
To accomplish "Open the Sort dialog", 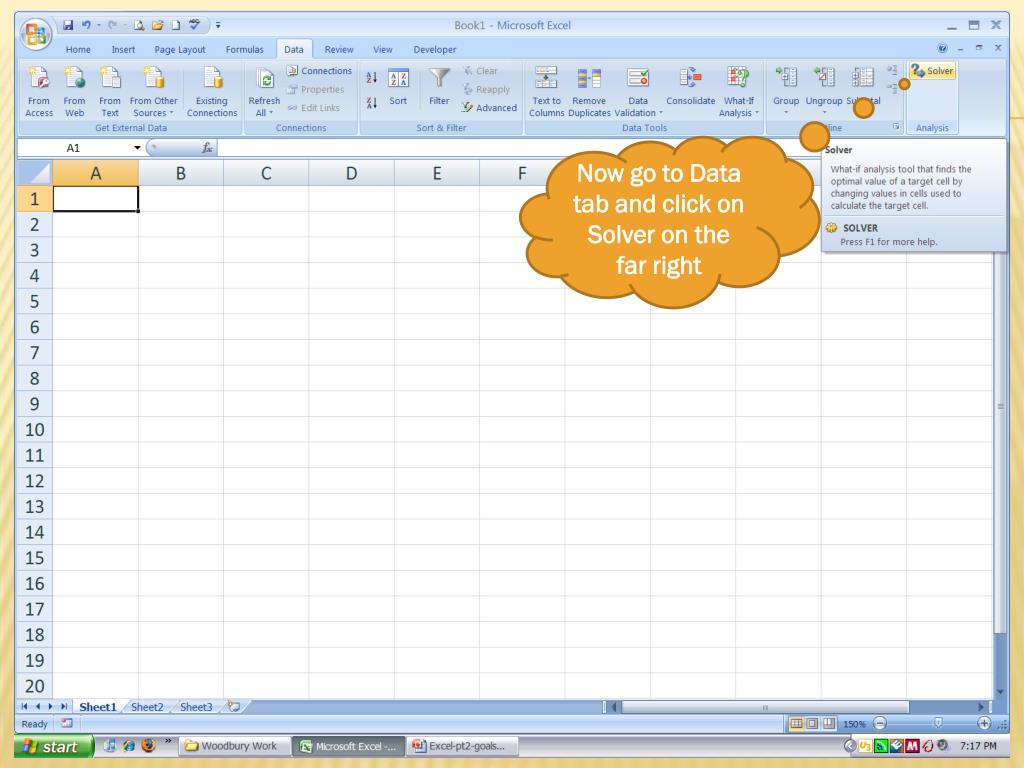I will coord(398,87).
